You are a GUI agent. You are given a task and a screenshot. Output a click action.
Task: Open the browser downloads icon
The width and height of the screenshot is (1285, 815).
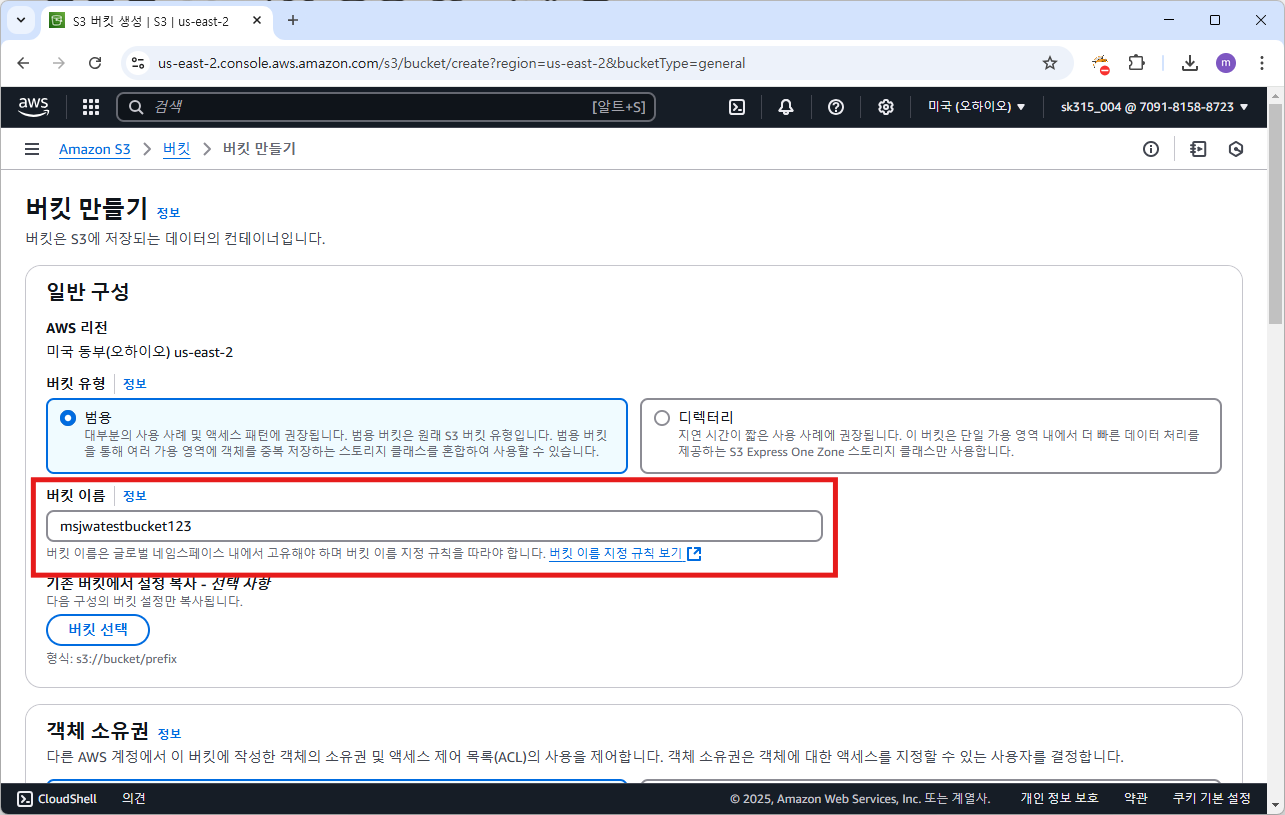(1190, 63)
